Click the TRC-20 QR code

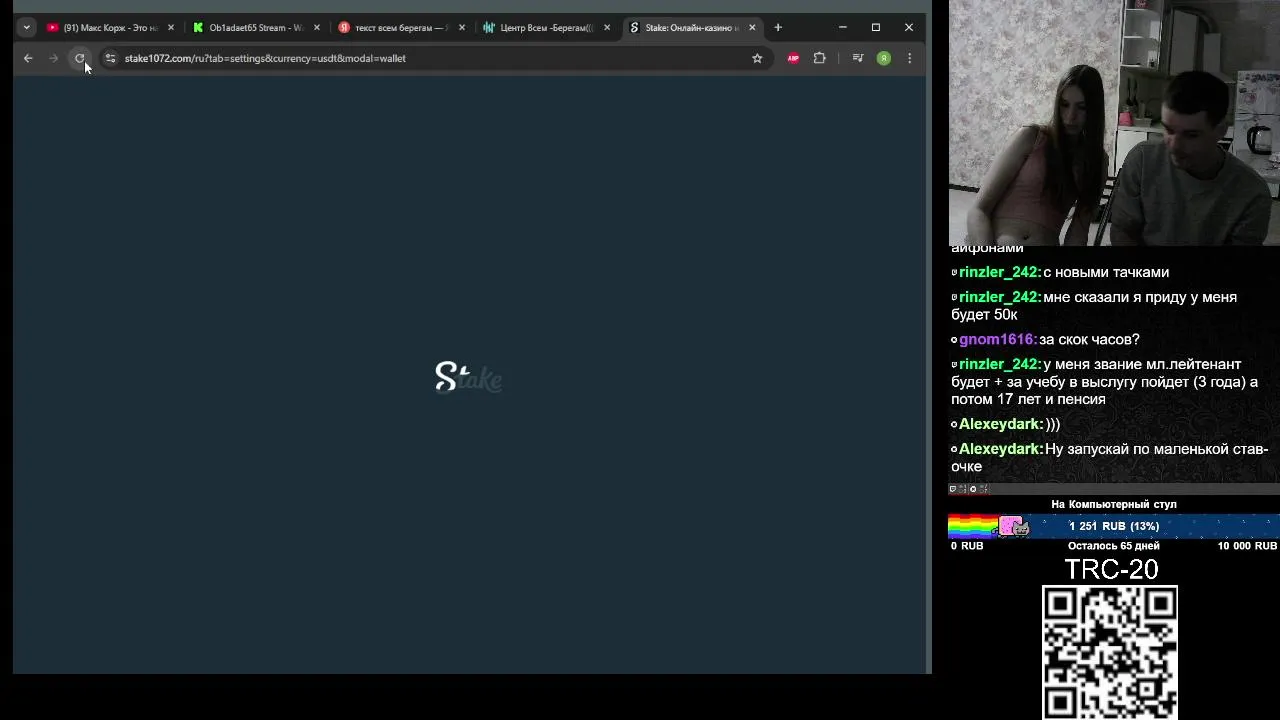(x=1110, y=652)
